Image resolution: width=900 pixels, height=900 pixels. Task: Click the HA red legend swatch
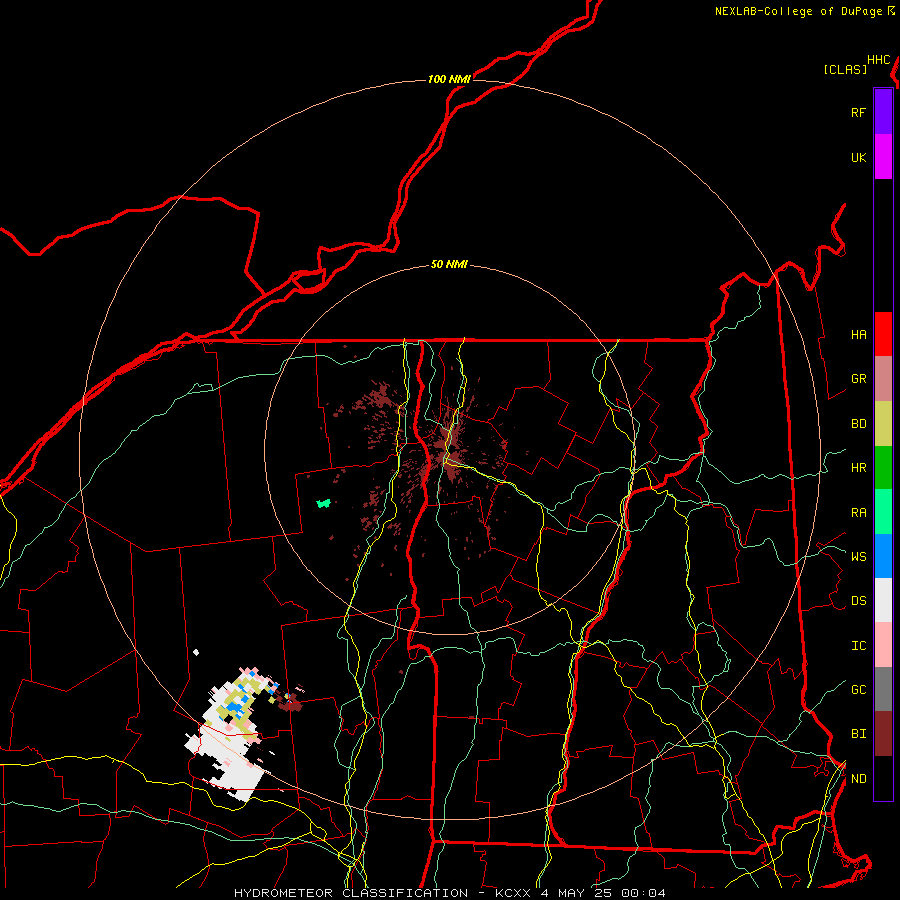click(883, 334)
